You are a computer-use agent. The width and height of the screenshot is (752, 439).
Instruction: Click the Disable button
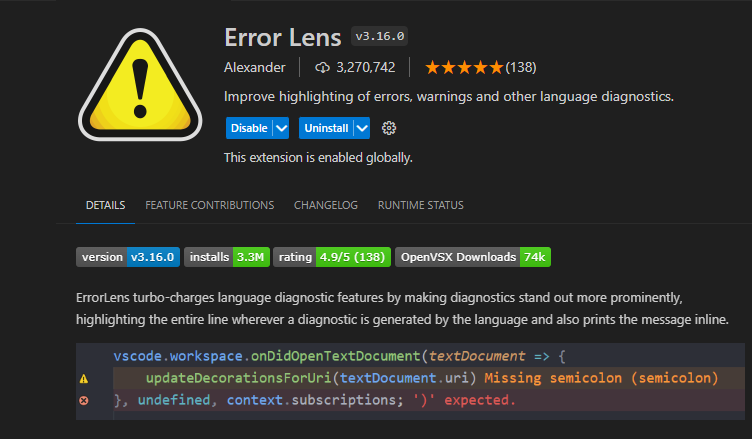coord(249,128)
